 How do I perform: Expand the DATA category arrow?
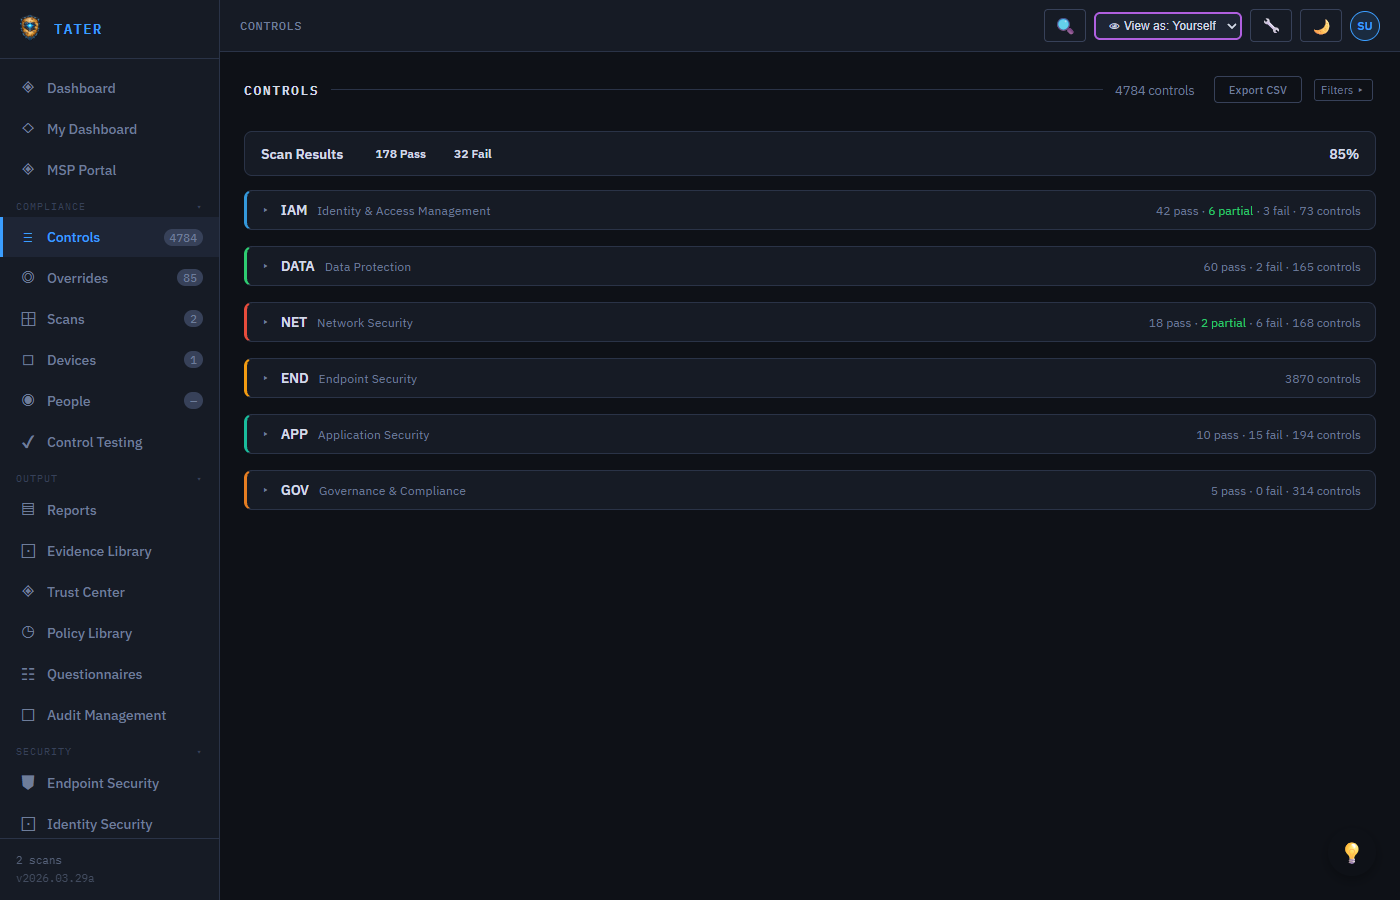pyautogui.click(x=265, y=266)
